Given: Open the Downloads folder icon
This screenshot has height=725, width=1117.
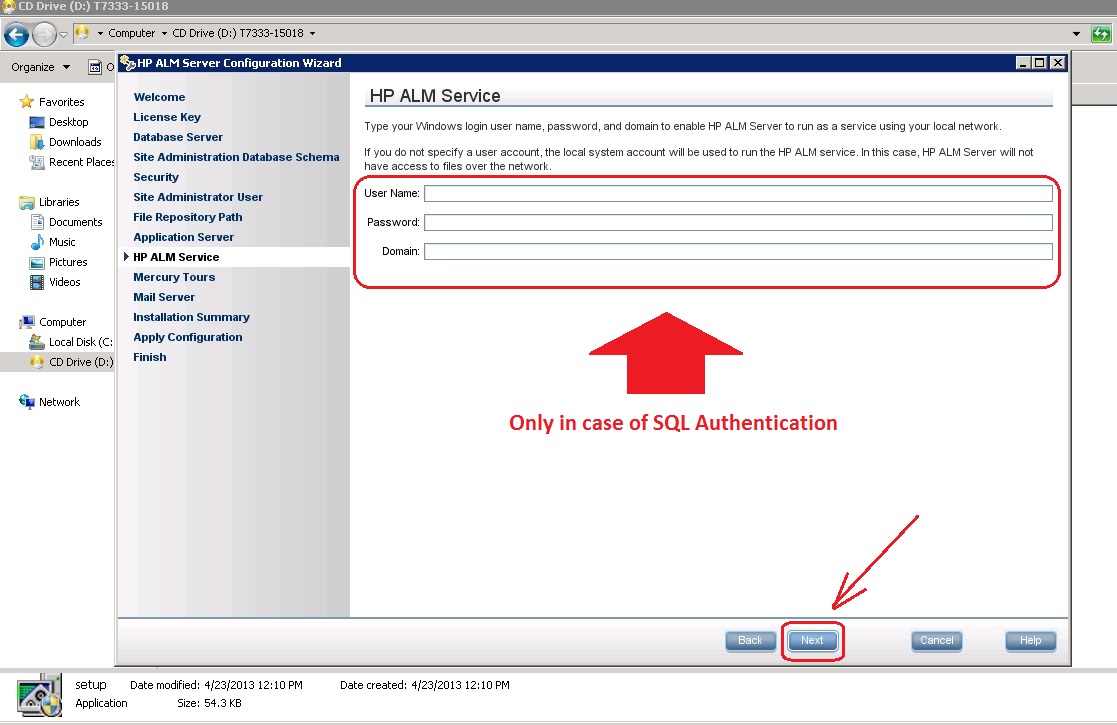Looking at the screenshot, I should click(36, 142).
